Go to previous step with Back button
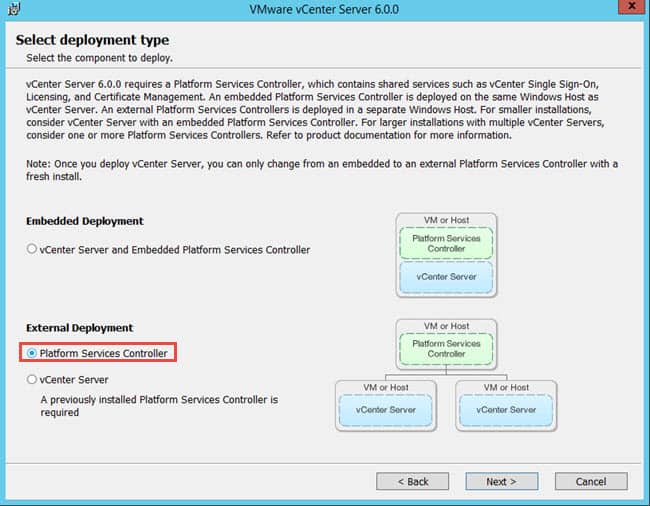650x506 pixels. click(x=412, y=481)
